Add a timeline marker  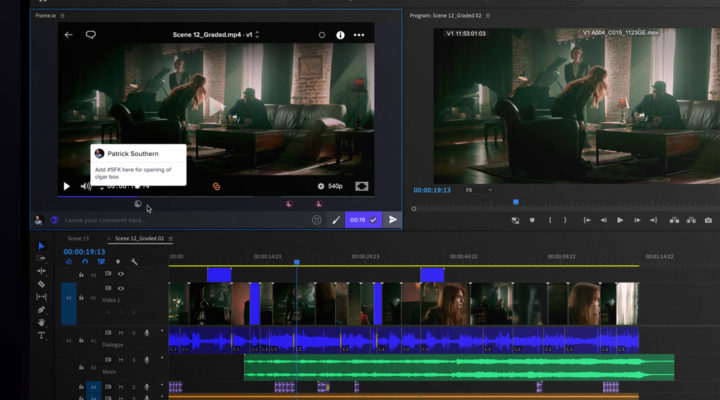click(x=118, y=261)
